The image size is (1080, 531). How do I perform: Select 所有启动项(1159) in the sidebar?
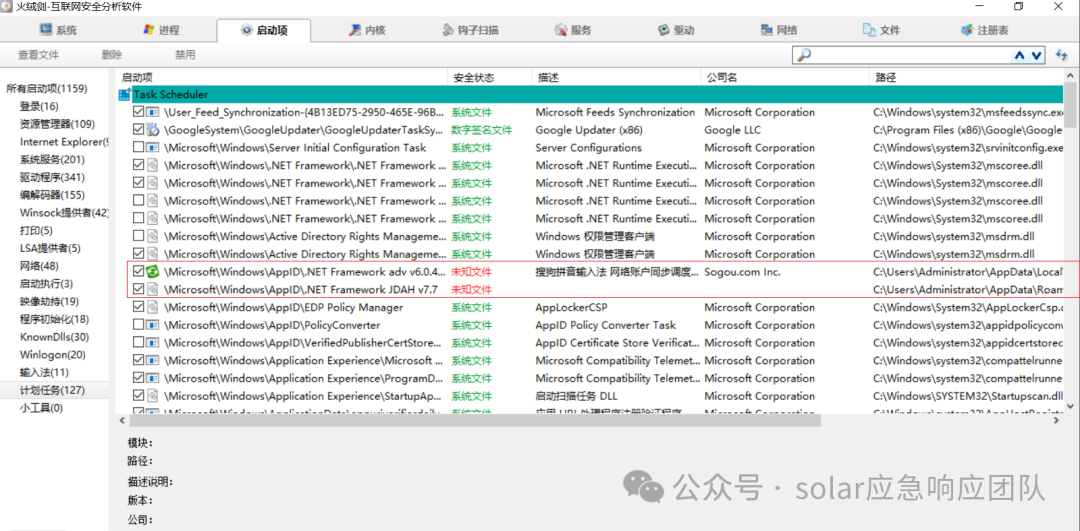[x=48, y=88]
